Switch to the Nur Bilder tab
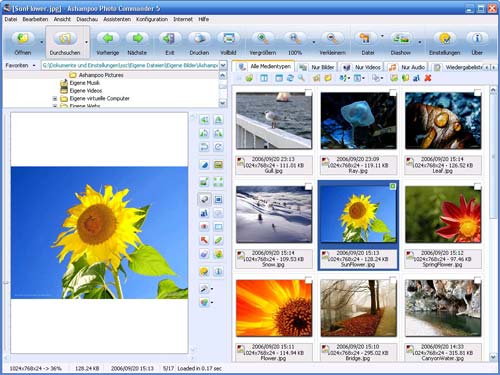The width and height of the screenshot is (500, 375). coord(318,67)
